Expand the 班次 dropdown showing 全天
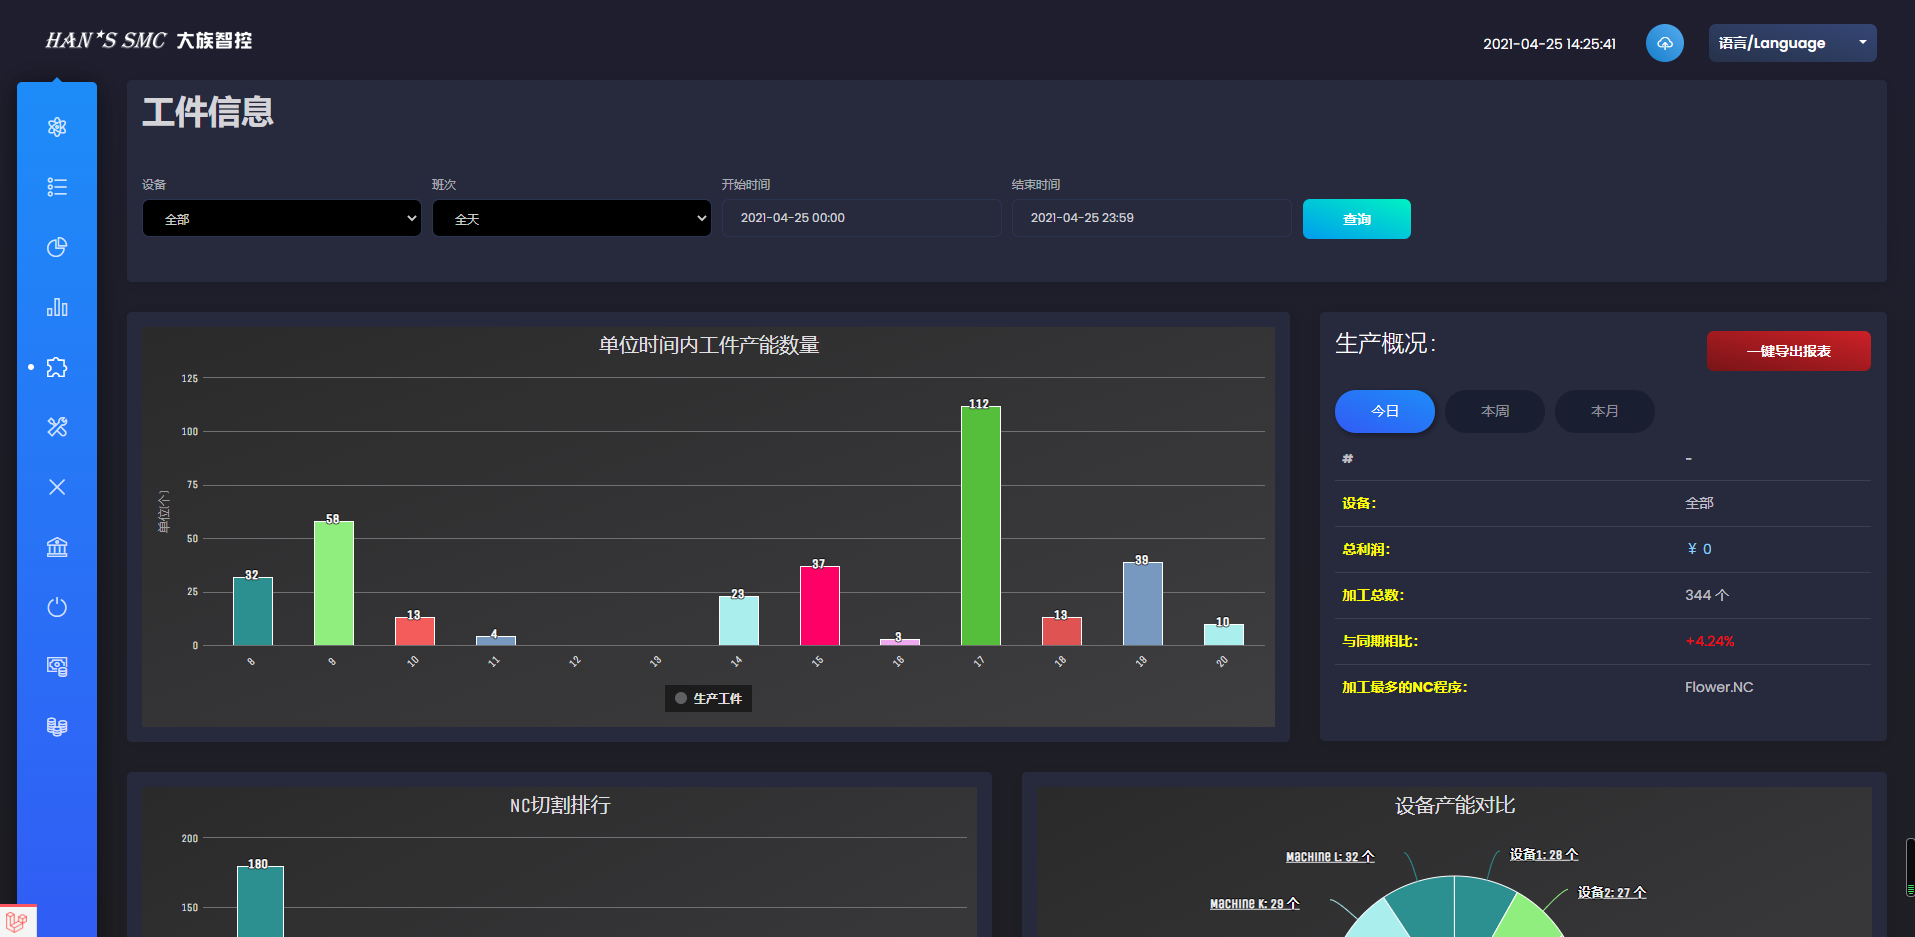The image size is (1915, 937). 571,218
